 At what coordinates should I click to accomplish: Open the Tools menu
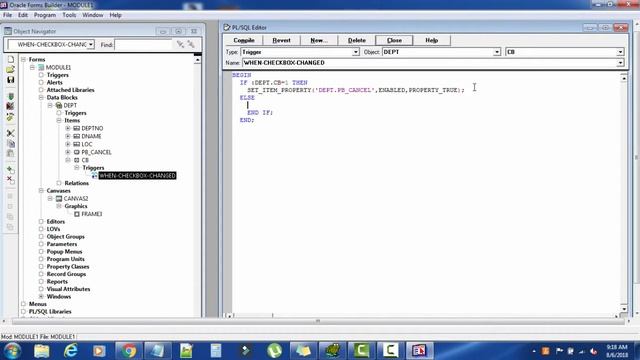(x=69, y=15)
